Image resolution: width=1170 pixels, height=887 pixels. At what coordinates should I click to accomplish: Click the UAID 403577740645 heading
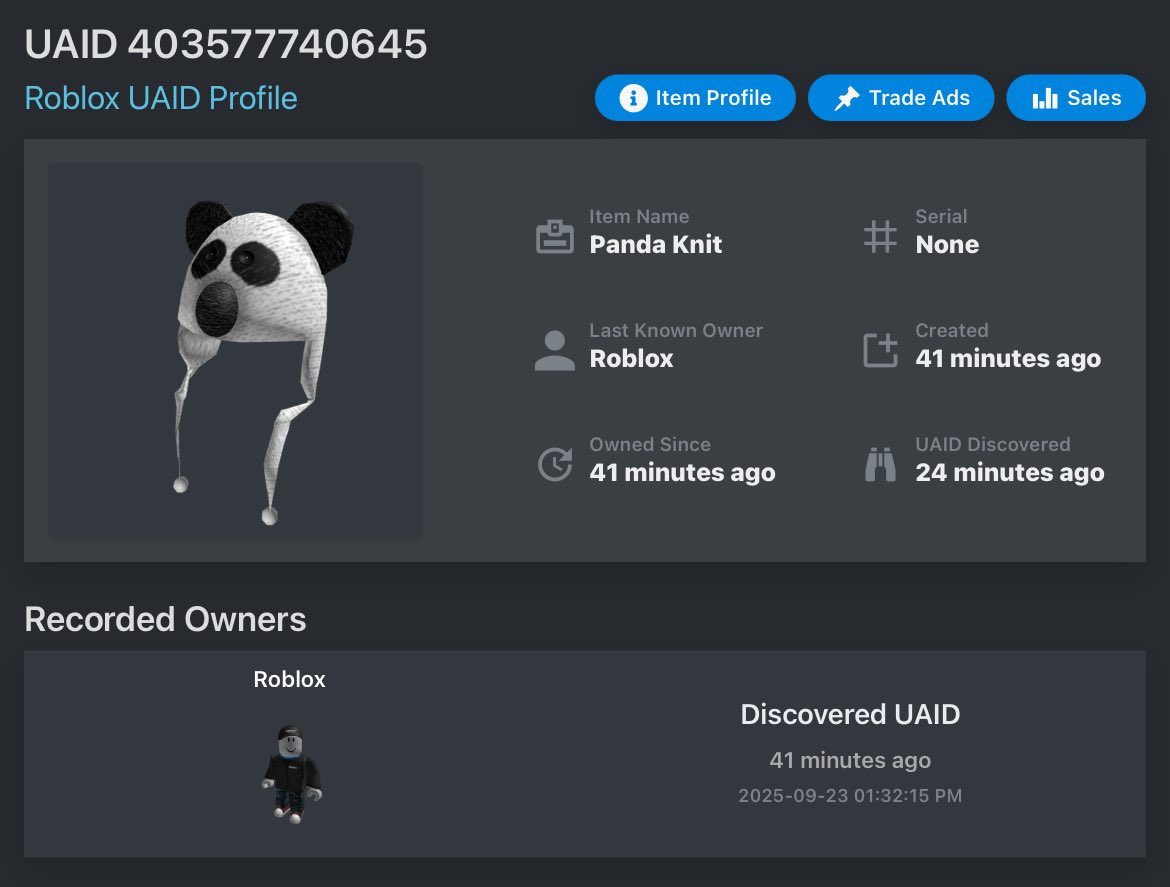pos(226,44)
